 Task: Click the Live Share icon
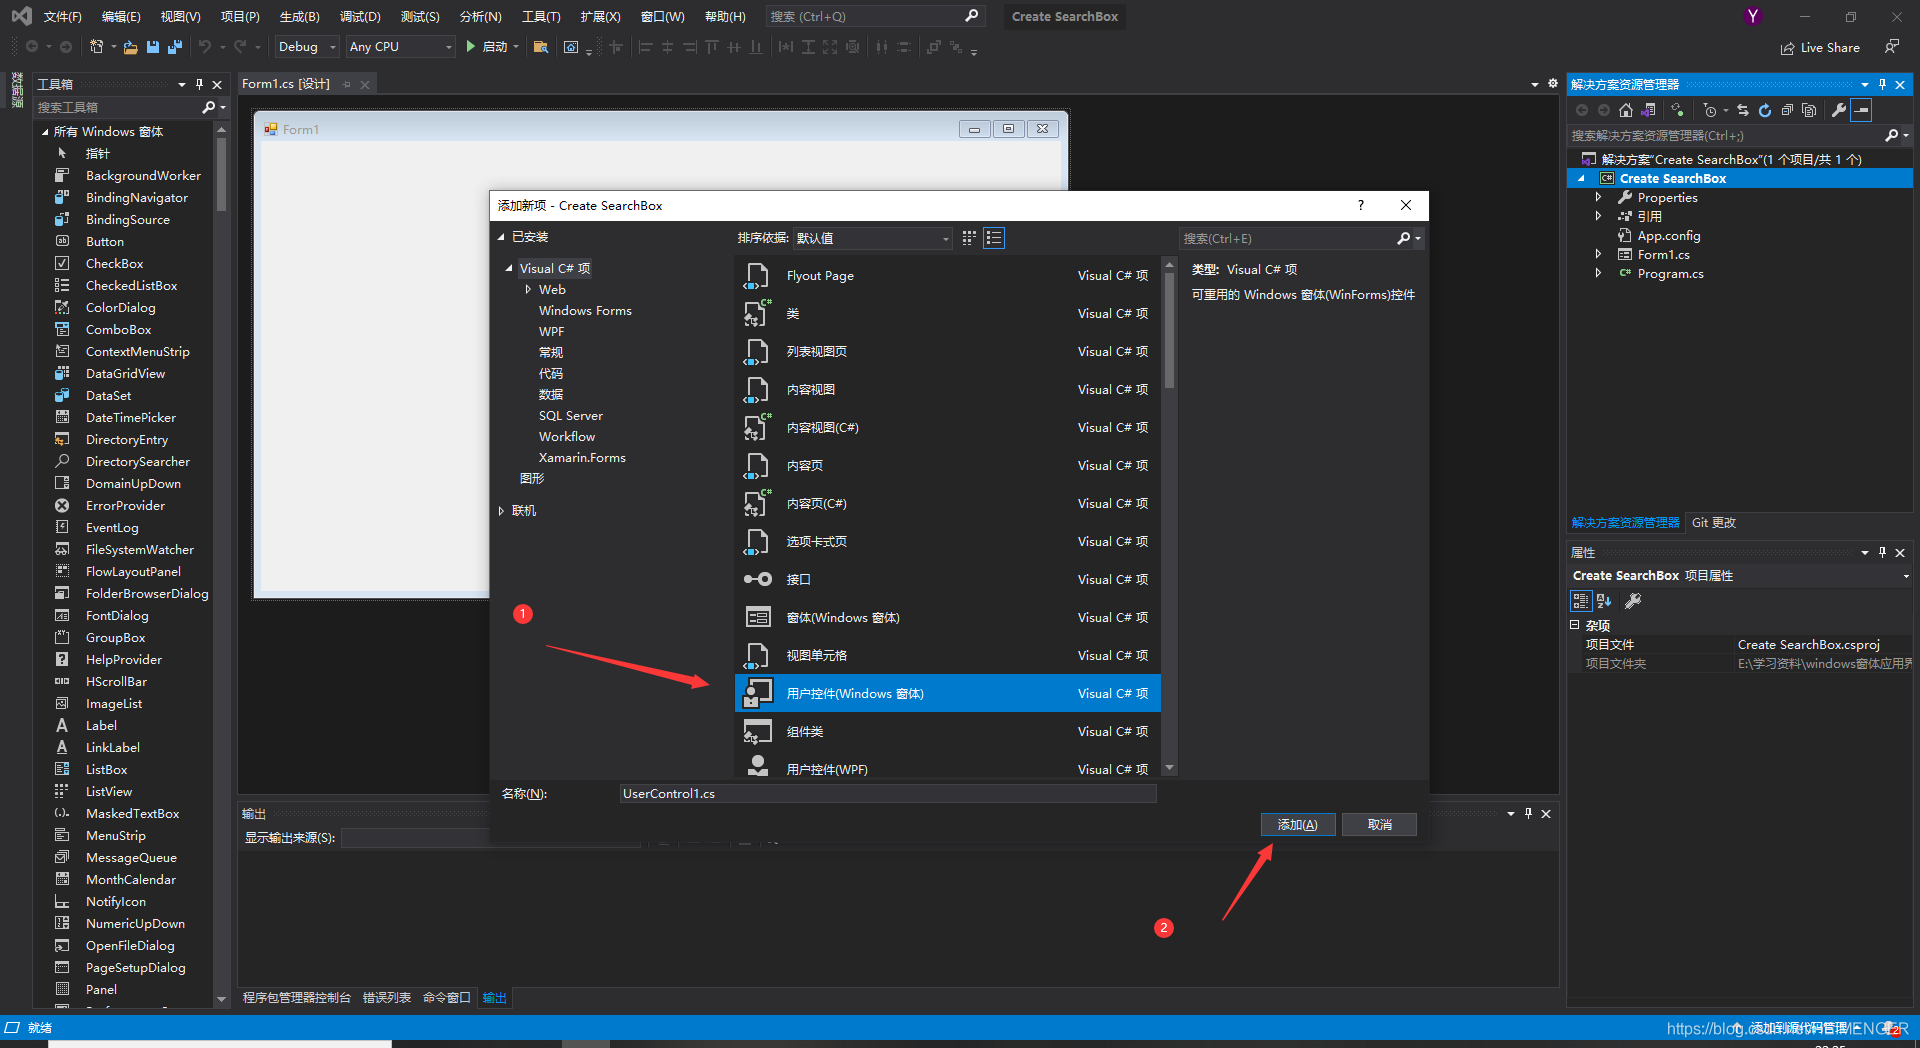(1788, 48)
